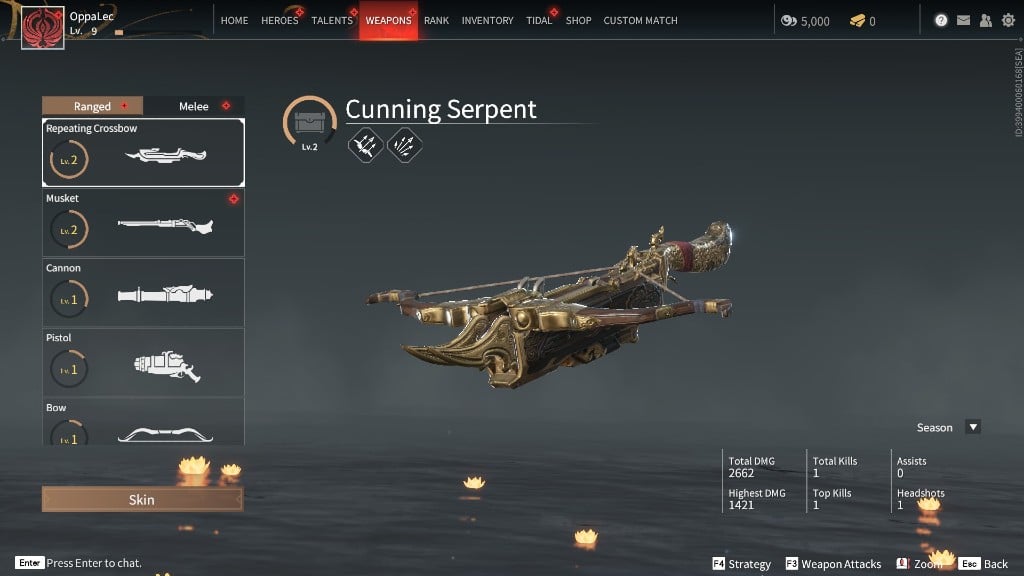This screenshot has width=1024, height=576.
Task: Open the friends list icon
Action: click(986, 20)
